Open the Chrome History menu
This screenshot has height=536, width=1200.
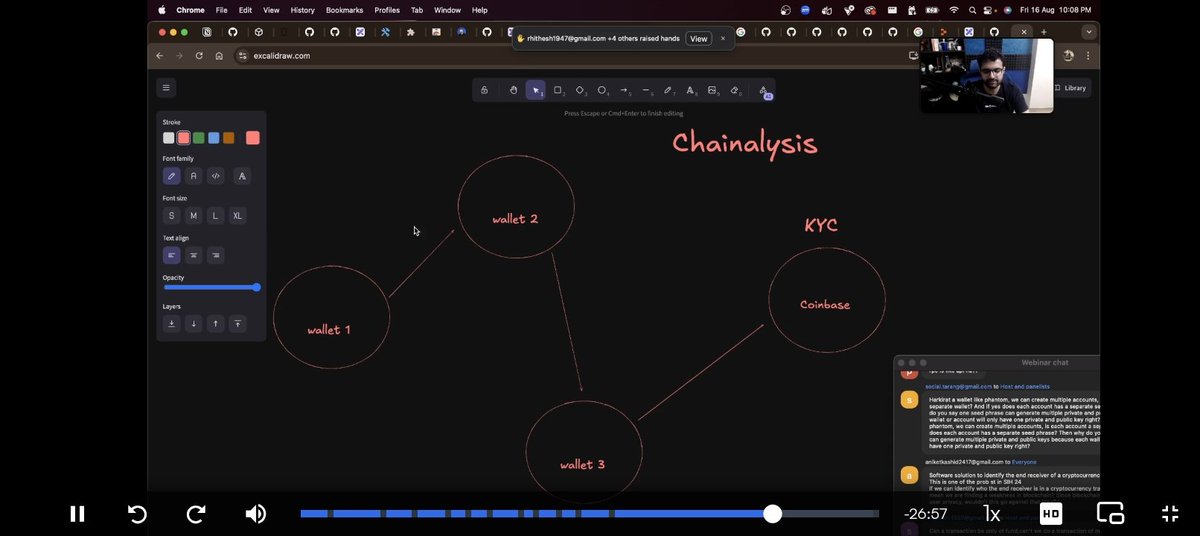click(x=302, y=10)
